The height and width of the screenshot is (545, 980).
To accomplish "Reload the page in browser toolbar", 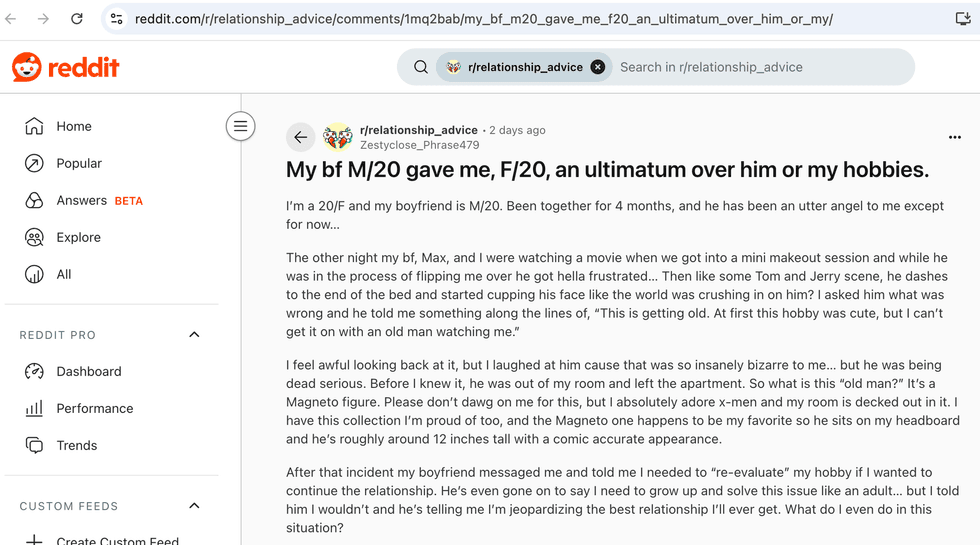I will point(77,19).
